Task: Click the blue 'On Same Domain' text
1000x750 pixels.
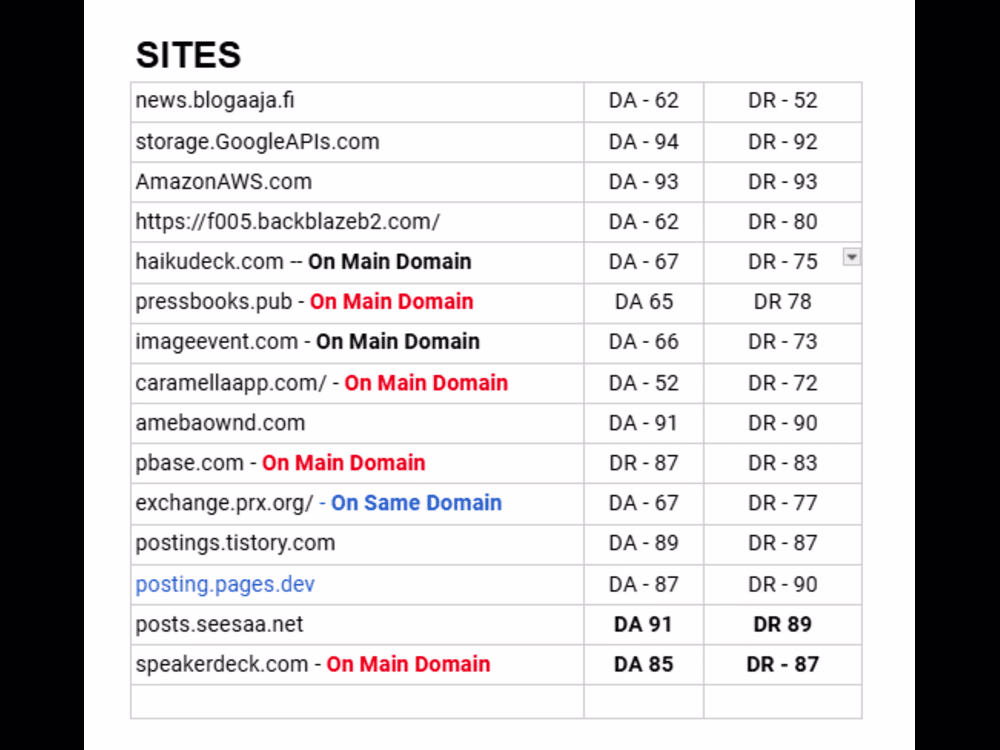Action: [x=416, y=503]
